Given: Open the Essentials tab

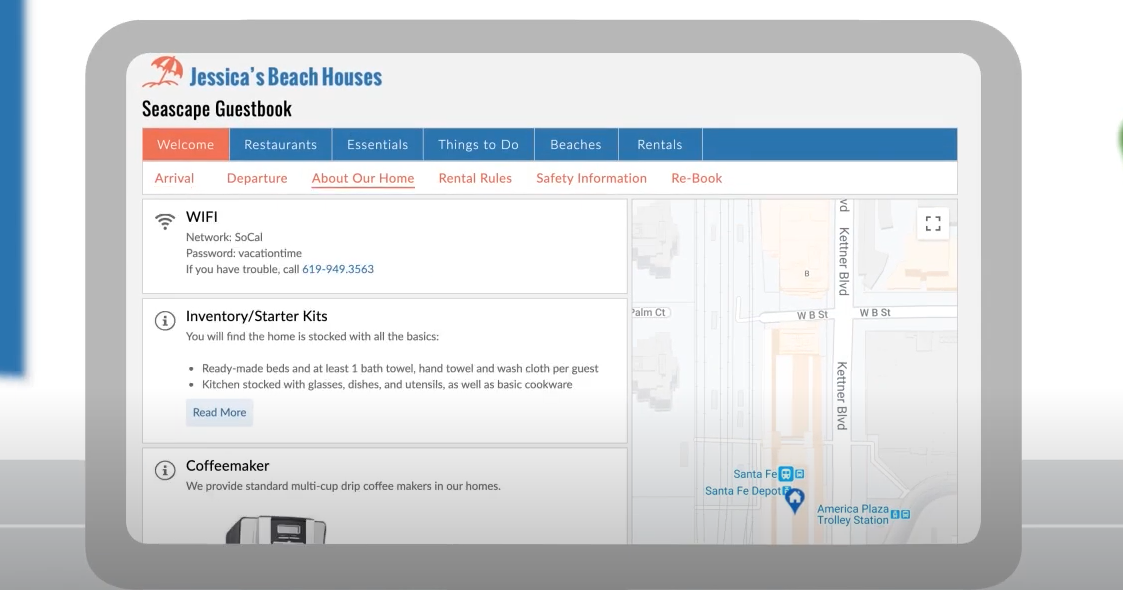Looking at the screenshot, I should 377,144.
